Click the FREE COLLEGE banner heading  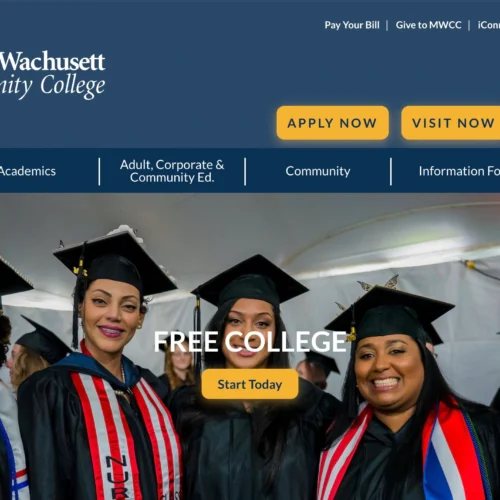[250, 342]
